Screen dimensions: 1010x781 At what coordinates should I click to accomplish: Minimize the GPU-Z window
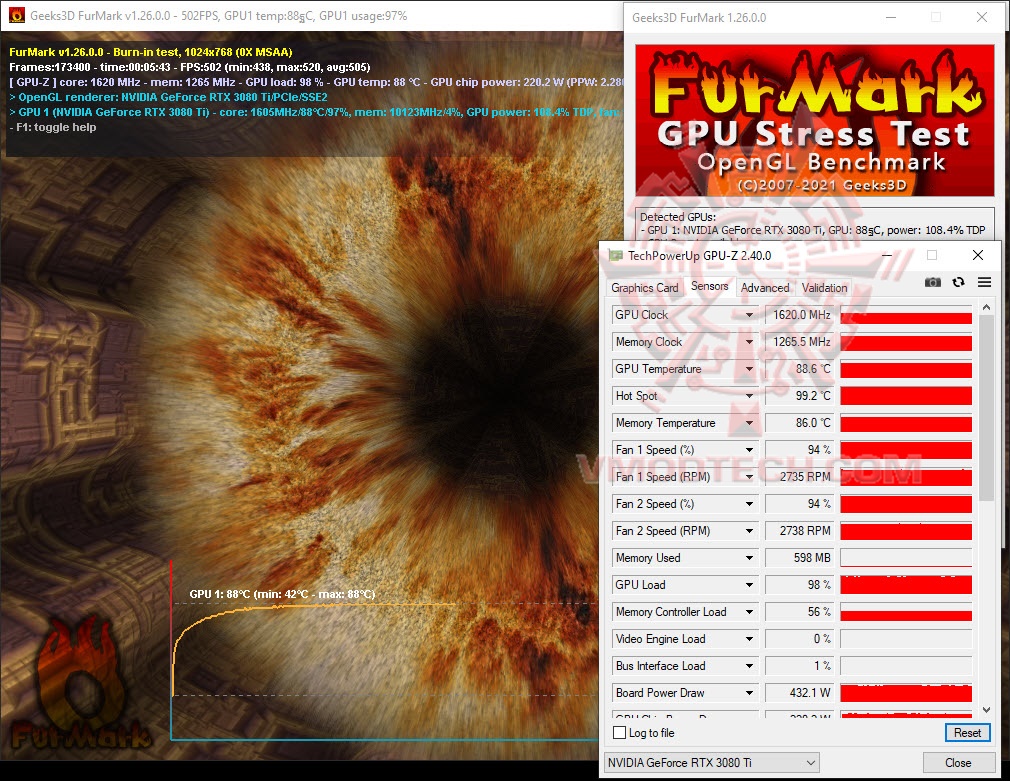(x=887, y=255)
